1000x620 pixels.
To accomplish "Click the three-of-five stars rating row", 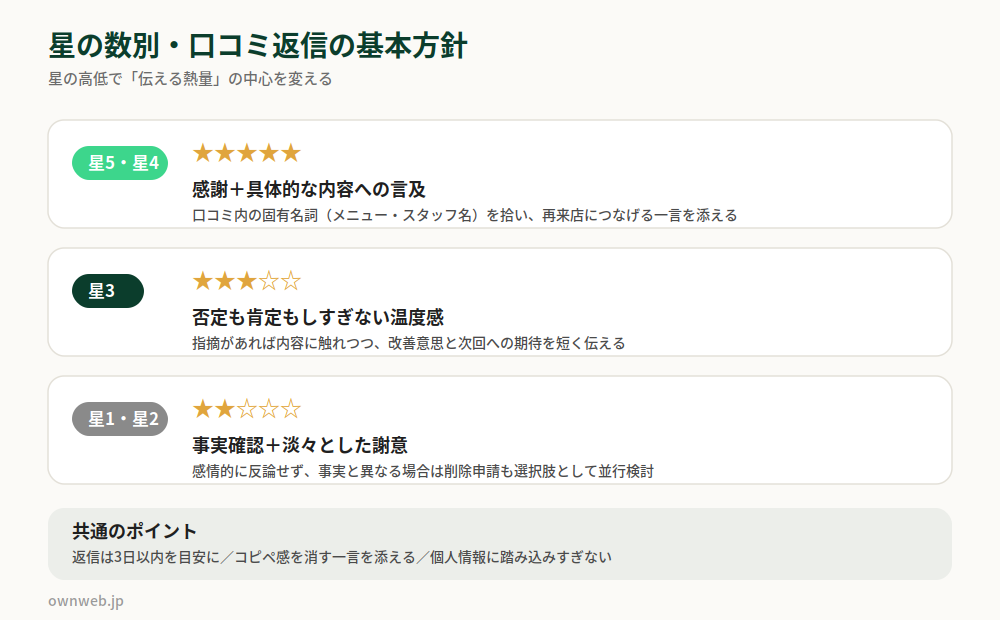I will (247, 281).
